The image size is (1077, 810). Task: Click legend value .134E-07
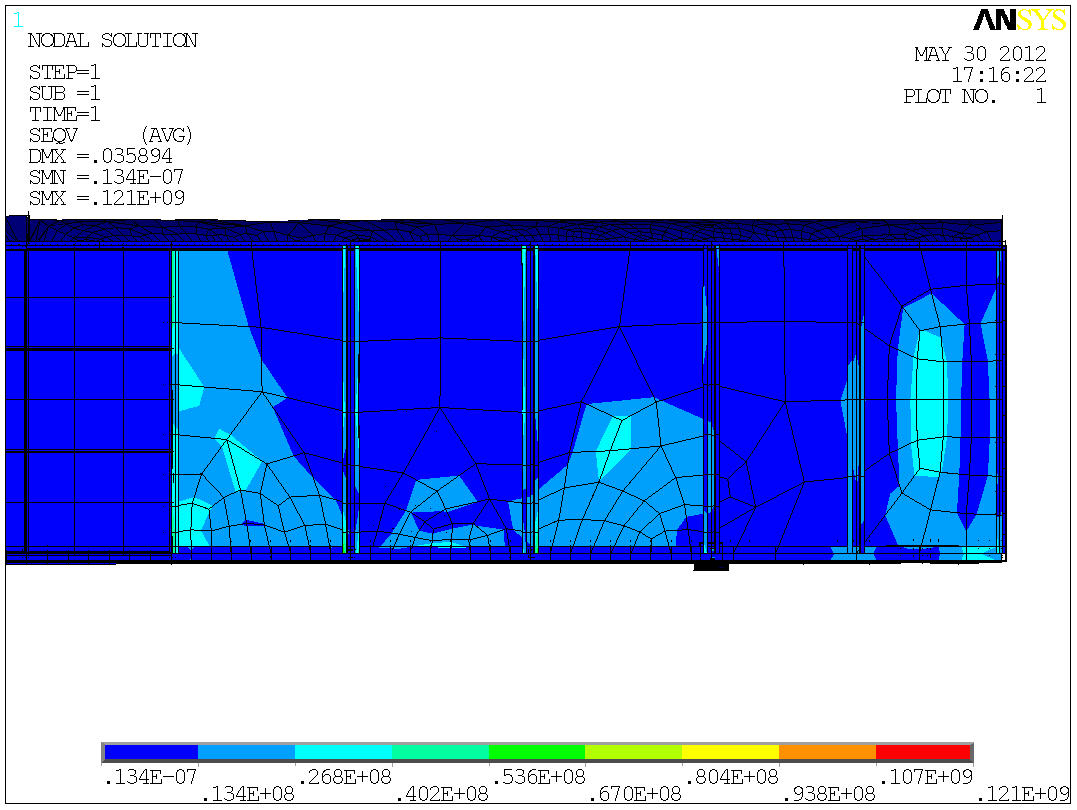150,777
